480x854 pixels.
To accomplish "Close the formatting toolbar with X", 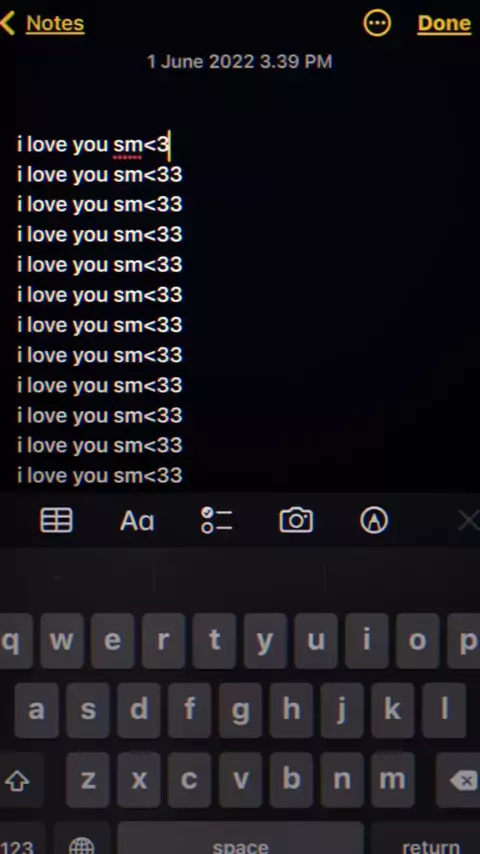I will pos(469,520).
